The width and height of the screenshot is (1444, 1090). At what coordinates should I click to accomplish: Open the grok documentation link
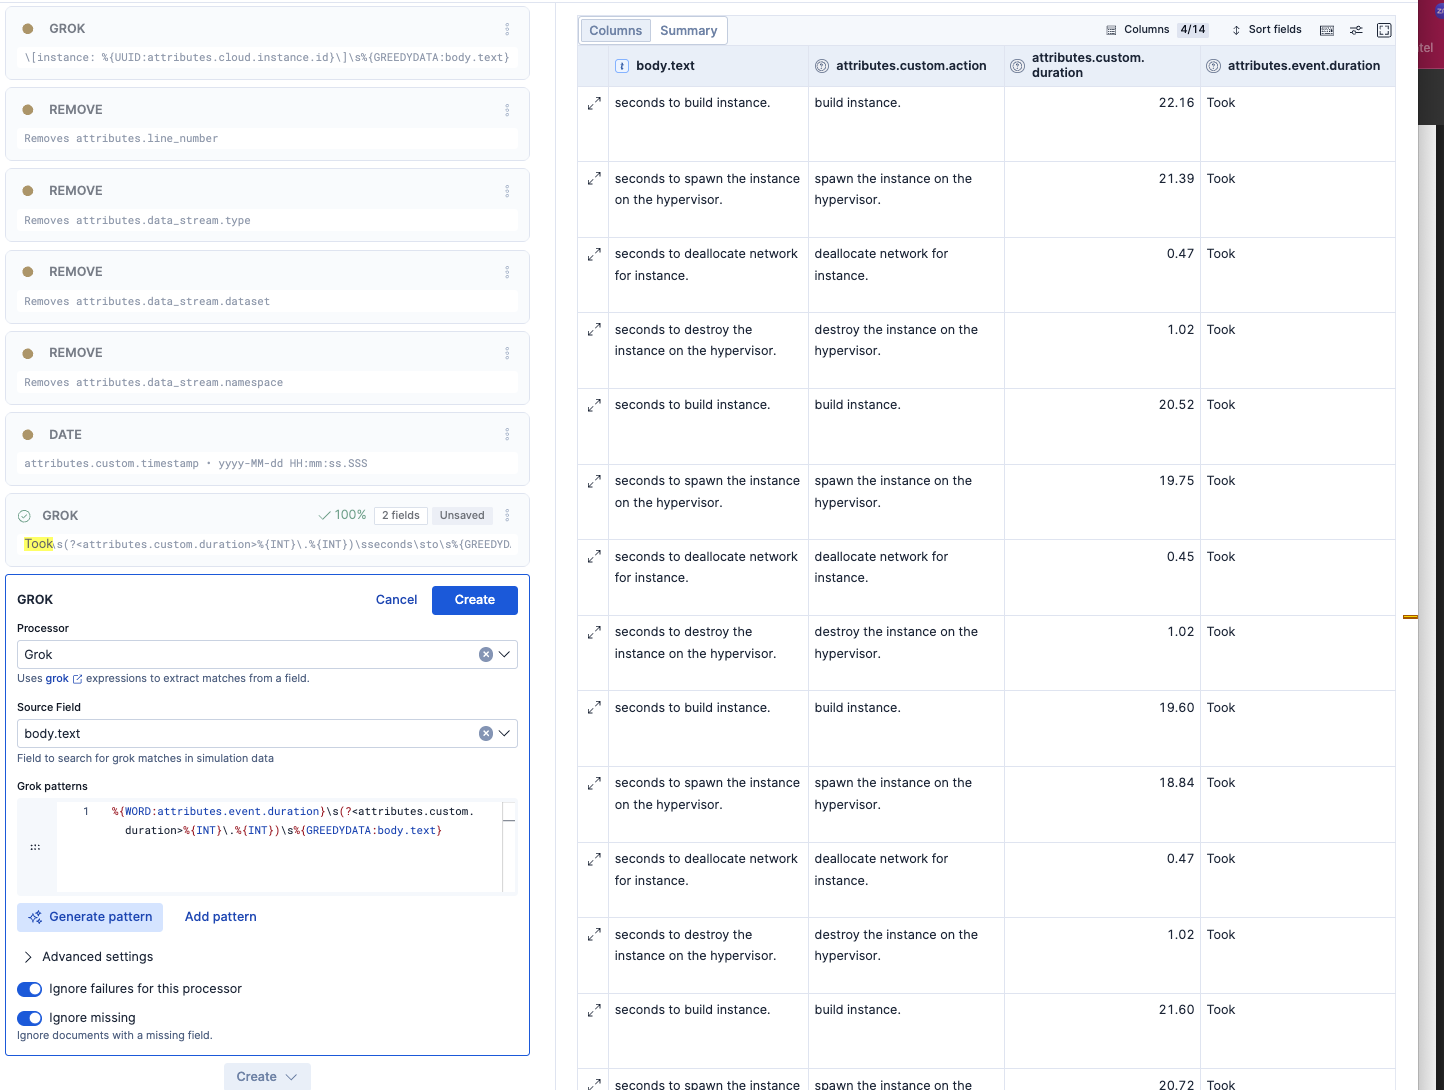63,679
